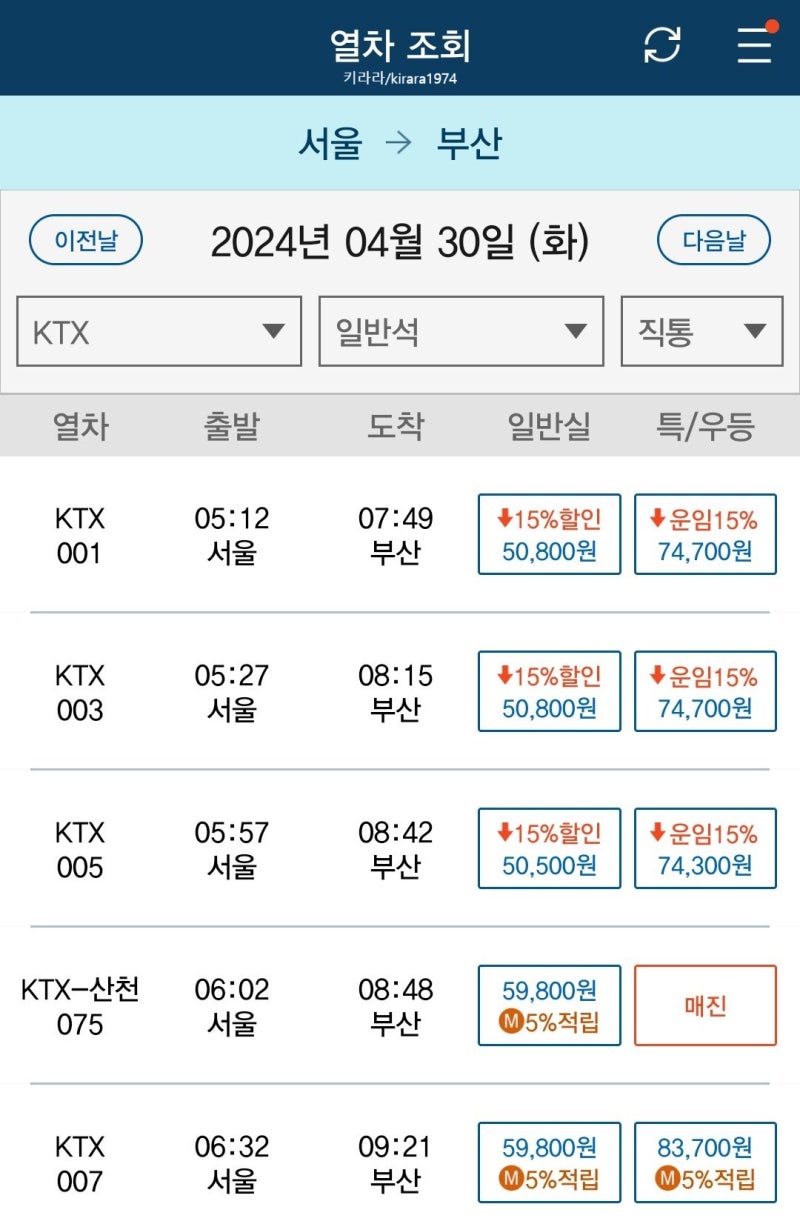Select KTX 001 standard seat 50,800원
Screen dimensions: 800x1224
click(549, 534)
